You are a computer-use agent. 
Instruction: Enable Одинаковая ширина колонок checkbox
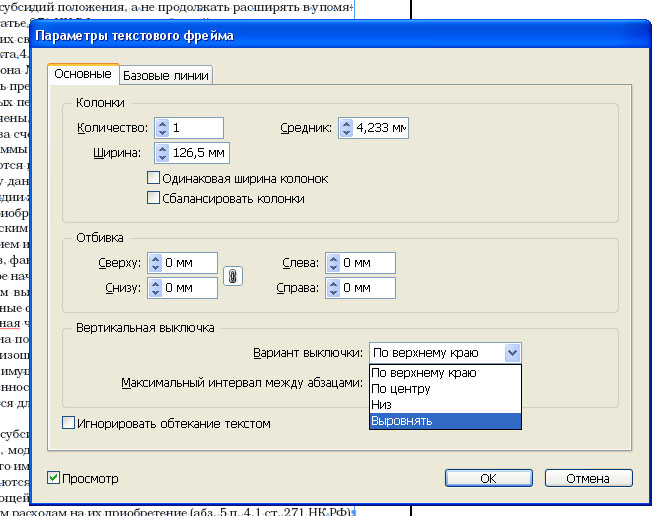153,178
